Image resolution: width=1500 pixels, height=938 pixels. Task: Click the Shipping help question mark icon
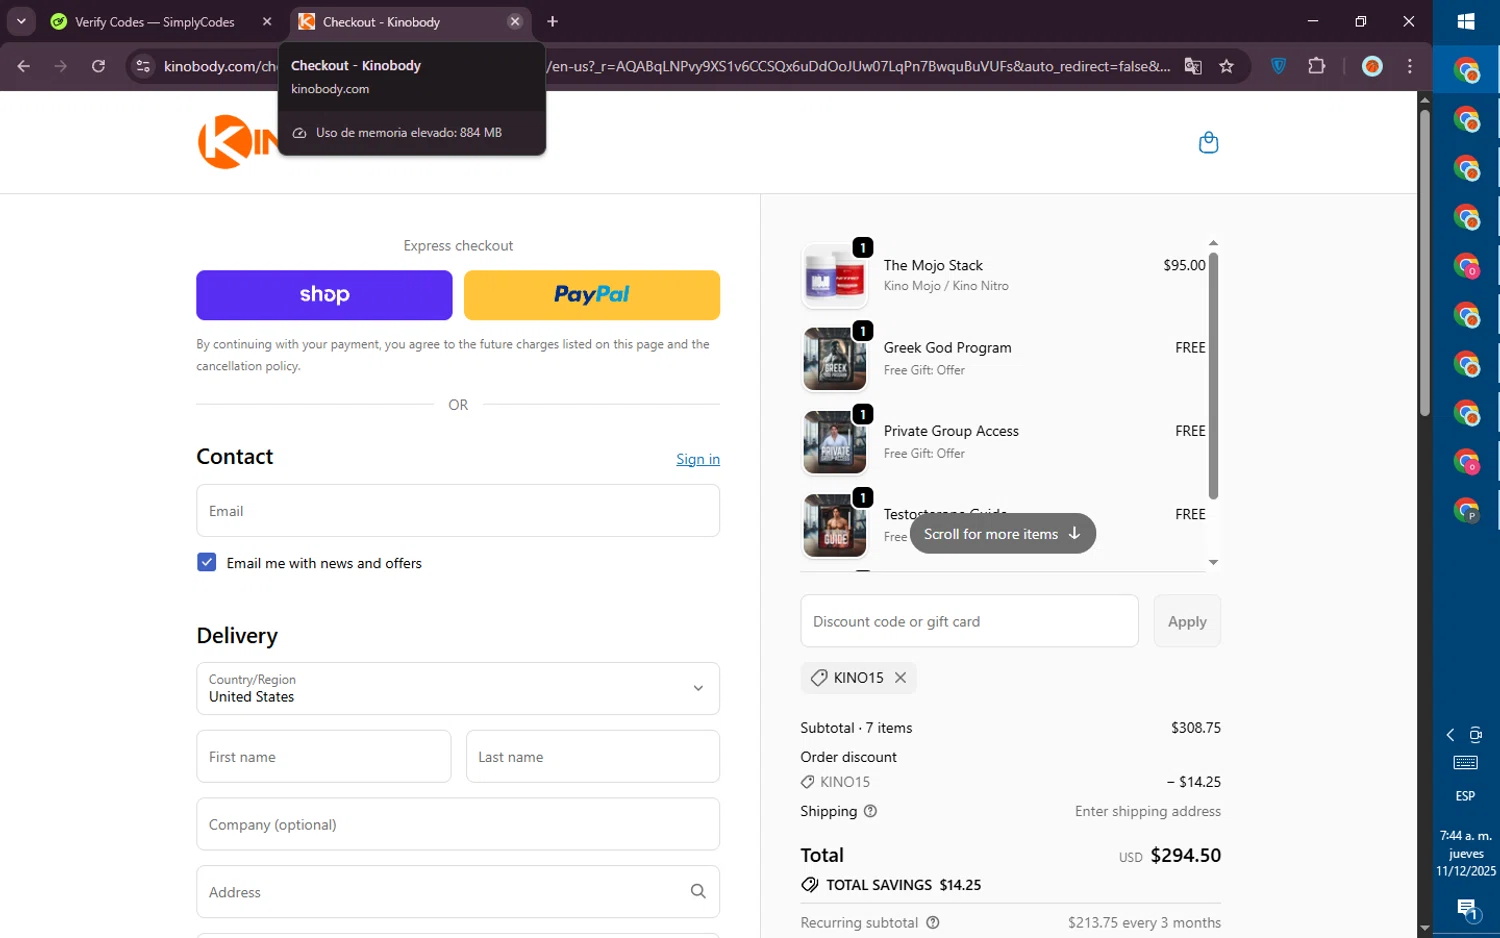click(870, 811)
